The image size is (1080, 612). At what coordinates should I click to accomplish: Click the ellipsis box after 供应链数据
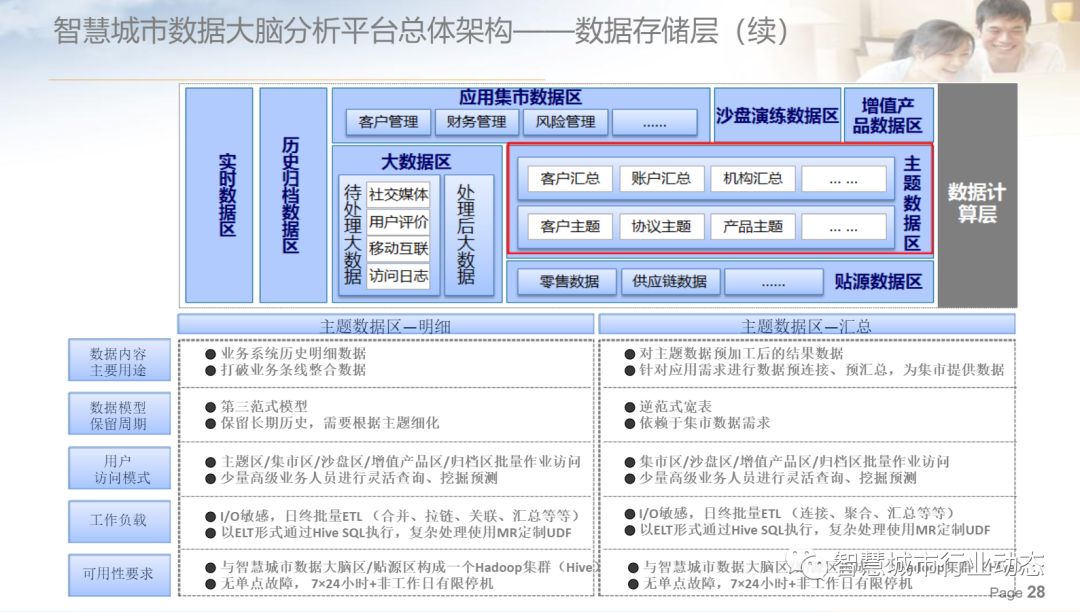[773, 282]
